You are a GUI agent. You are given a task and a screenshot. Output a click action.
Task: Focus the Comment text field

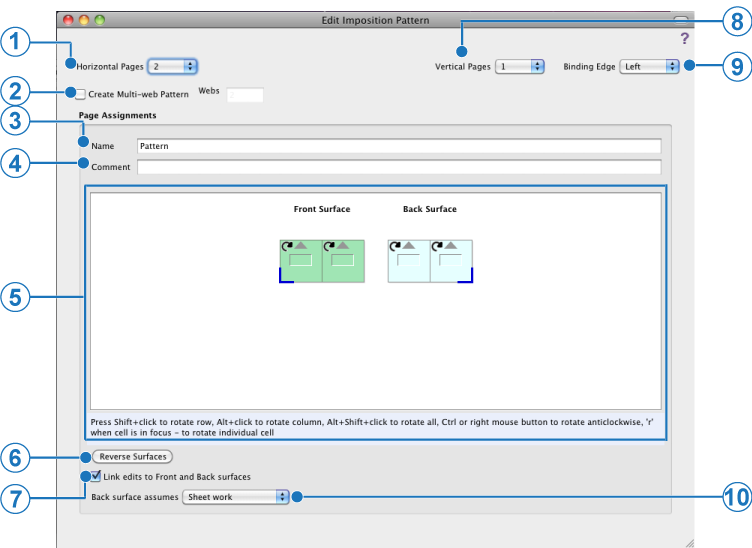point(398,167)
